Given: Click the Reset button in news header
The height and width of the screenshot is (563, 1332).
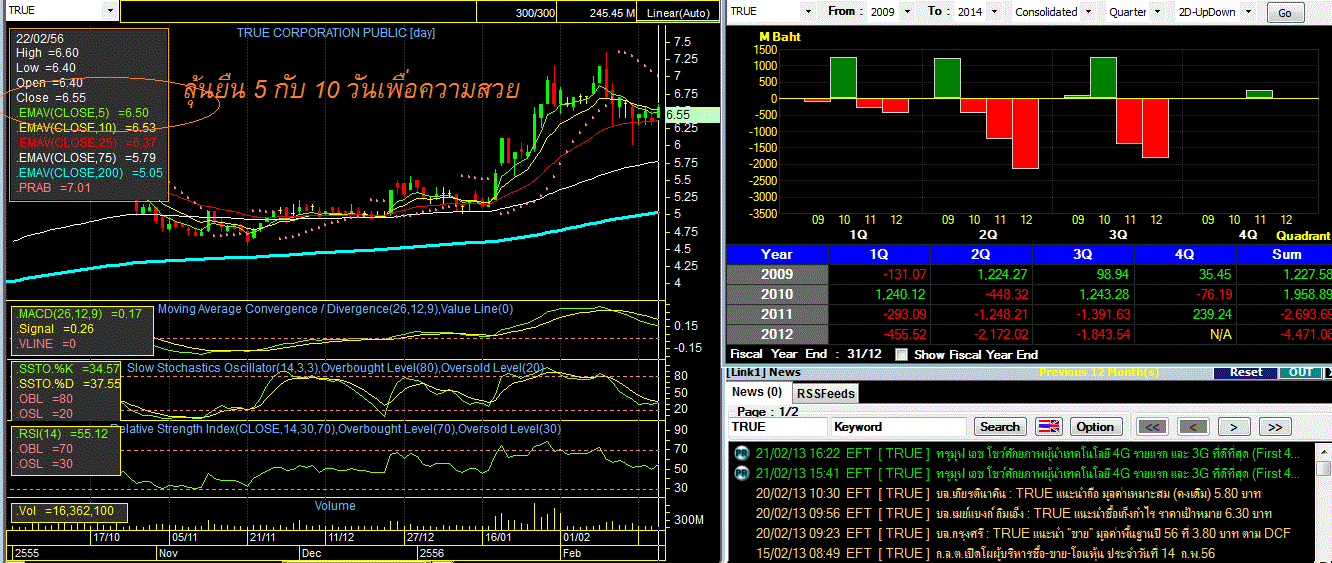Looking at the screenshot, I should tap(1246, 373).
